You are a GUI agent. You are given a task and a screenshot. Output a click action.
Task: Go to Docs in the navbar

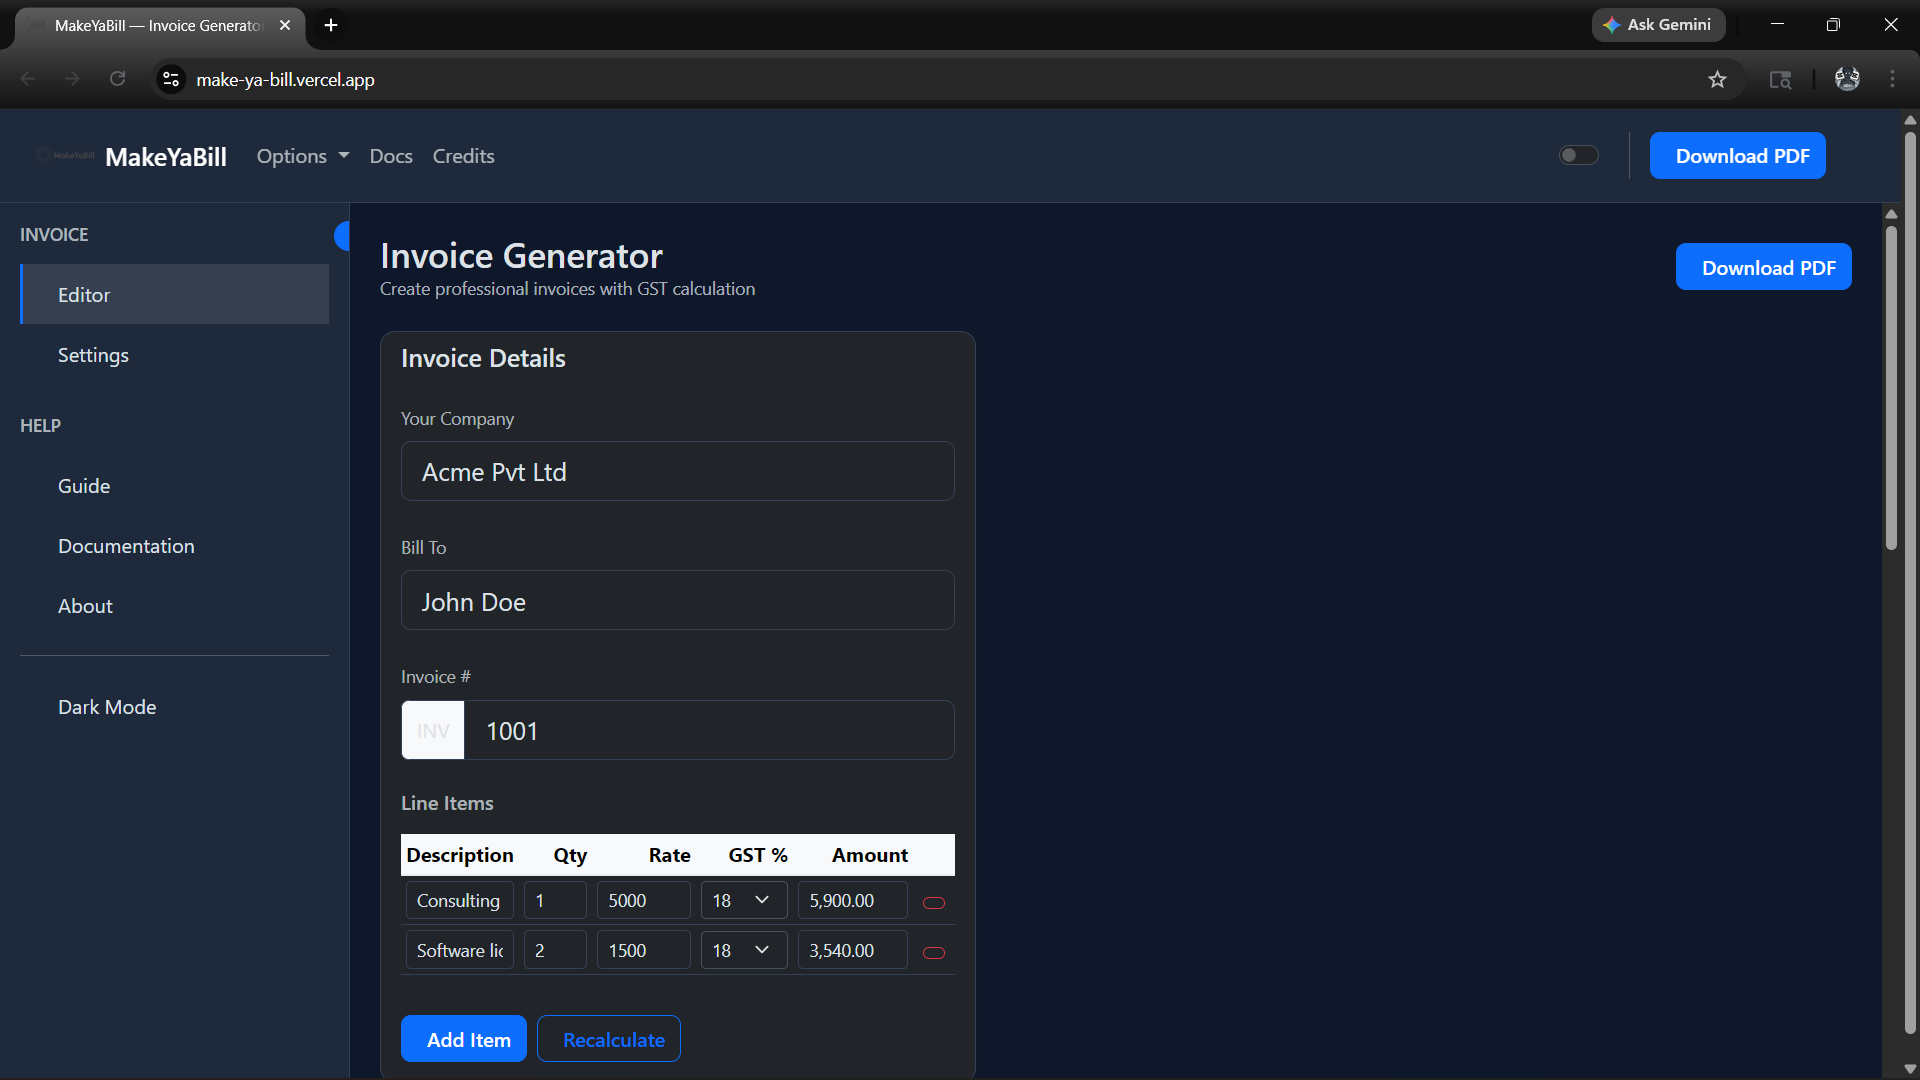[390, 156]
